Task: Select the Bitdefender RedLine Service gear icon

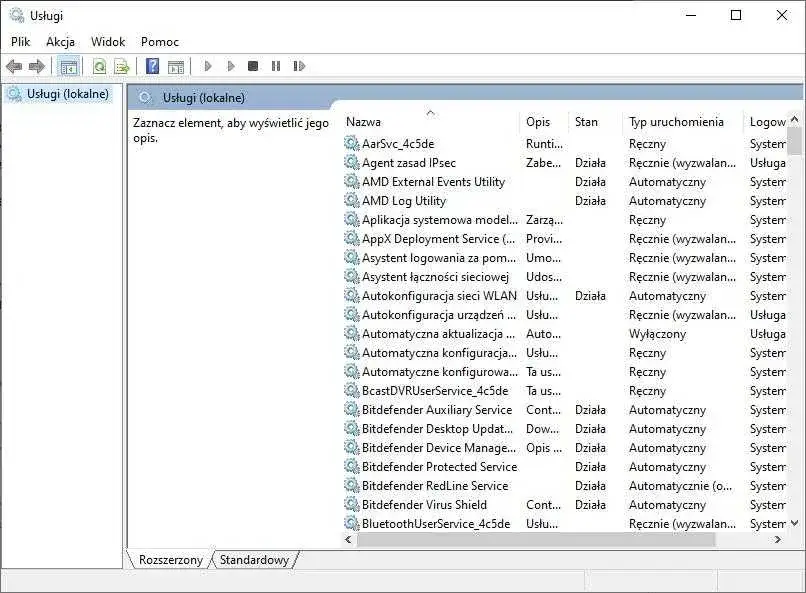Action: coord(352,486)
